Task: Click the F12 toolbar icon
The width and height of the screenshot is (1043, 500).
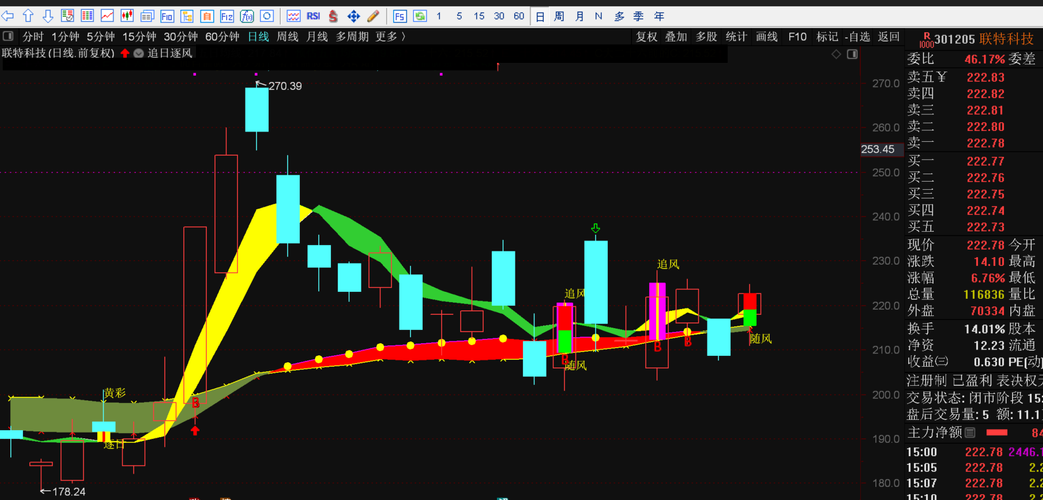Action: pos(227,15)
